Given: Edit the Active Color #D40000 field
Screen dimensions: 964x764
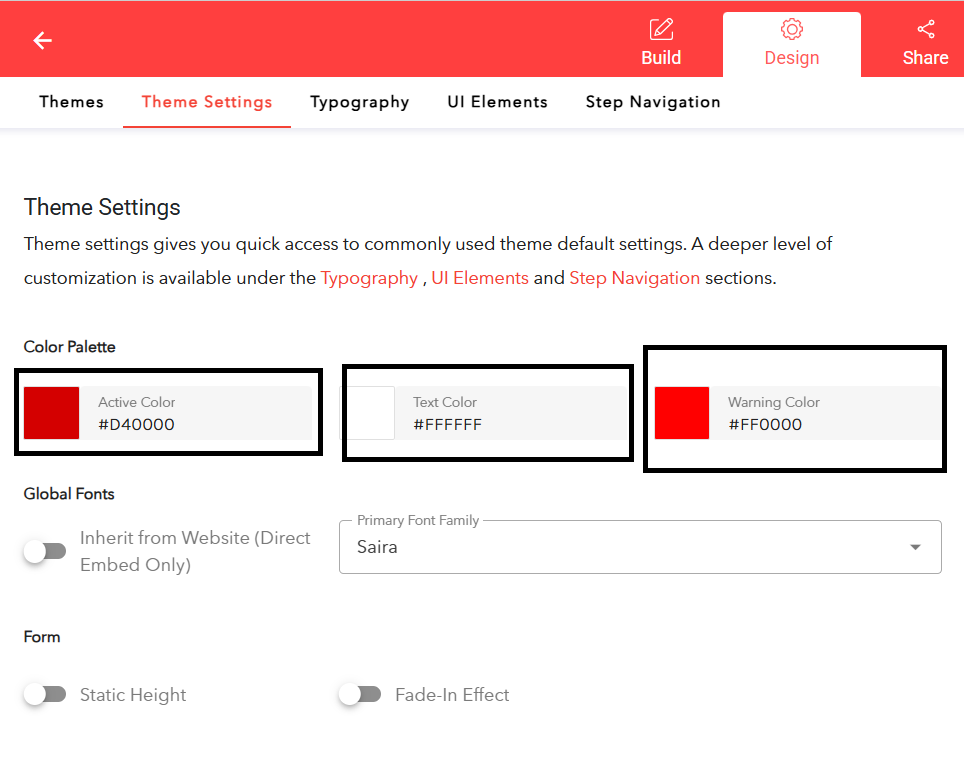Looking at the screenshot, I should pos(196,412).
